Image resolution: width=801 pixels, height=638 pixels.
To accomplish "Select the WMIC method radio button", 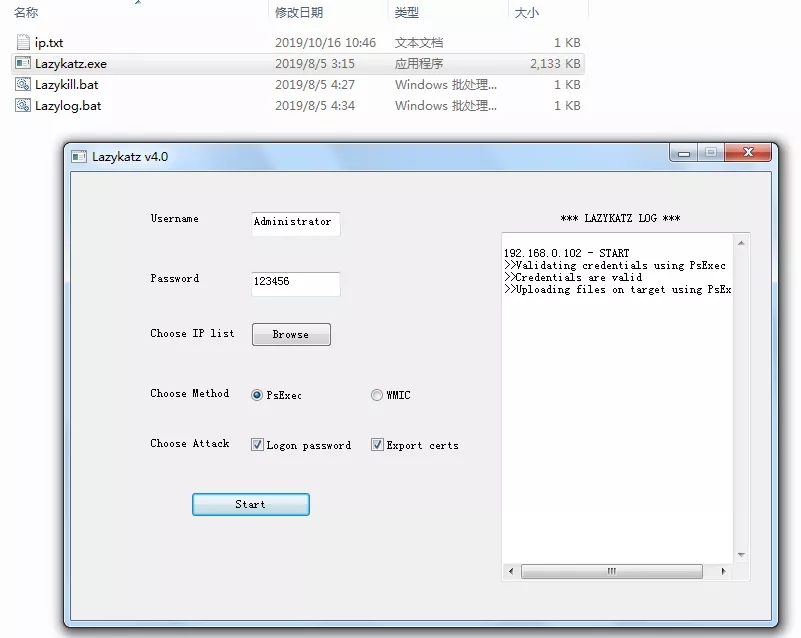I will pos(377,395).
